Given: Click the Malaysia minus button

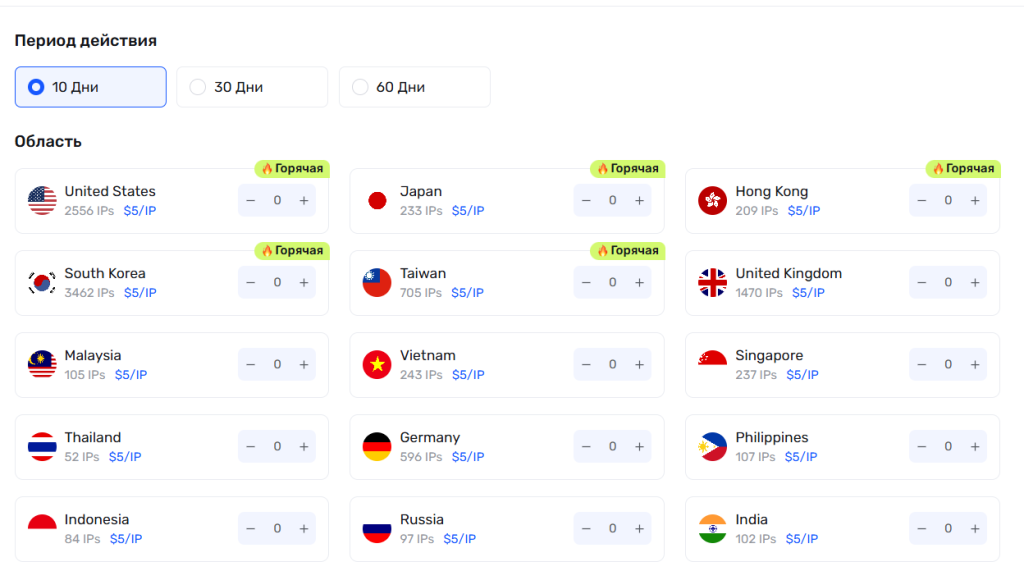Looking at the screenshot, I should click(251, 365).
